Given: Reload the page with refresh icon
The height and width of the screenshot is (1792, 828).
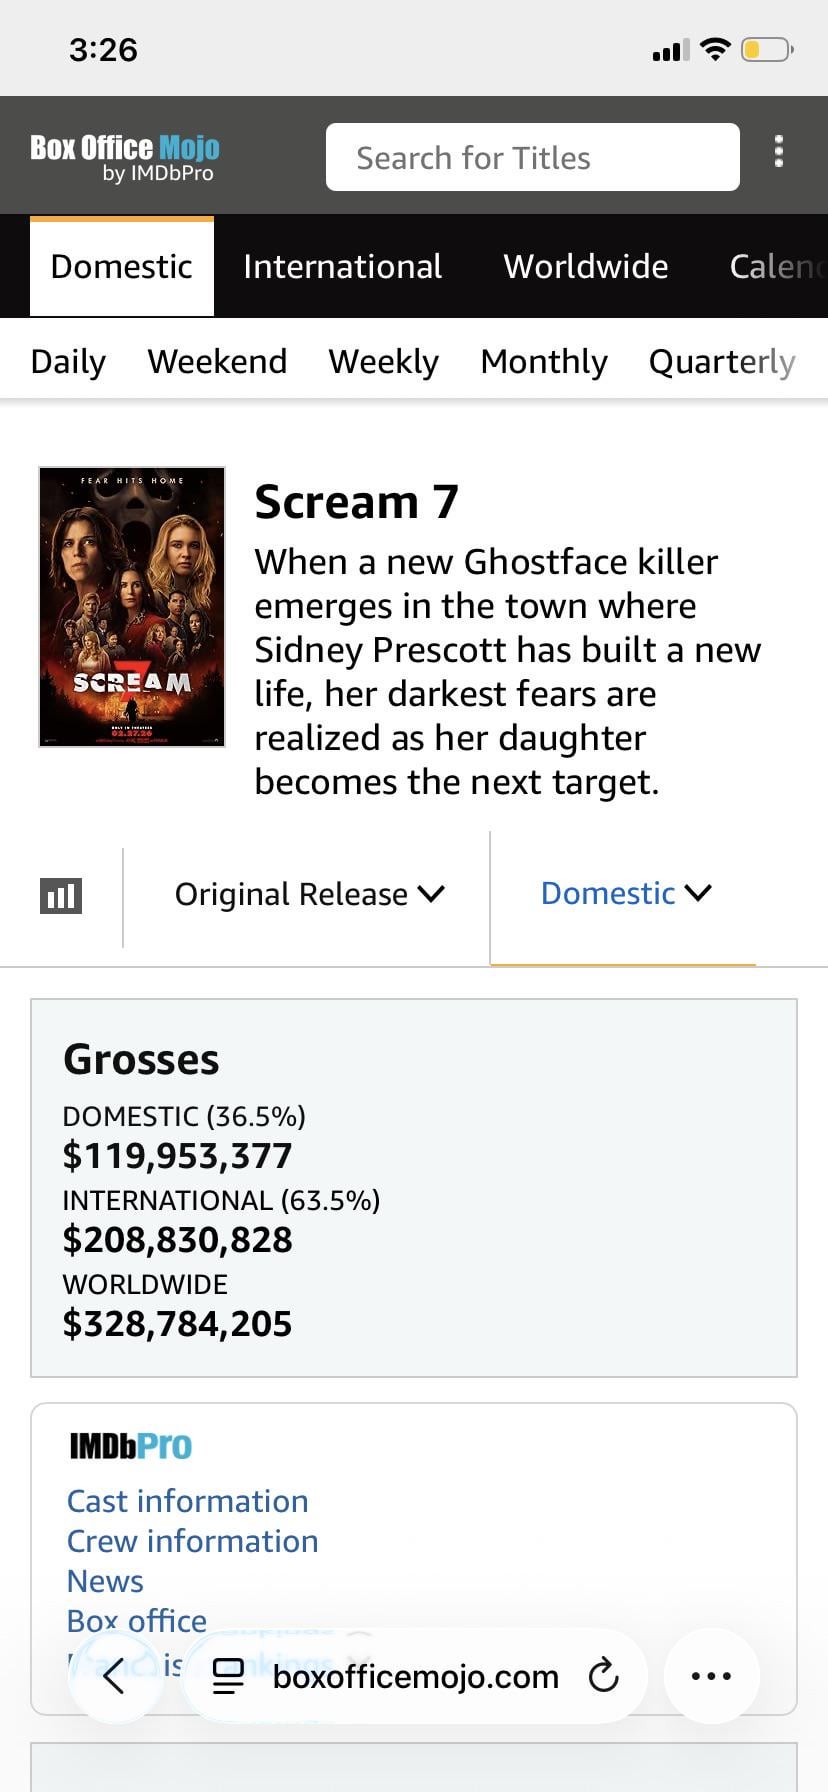Looking at the screenshot, I should coord(603,1675).
